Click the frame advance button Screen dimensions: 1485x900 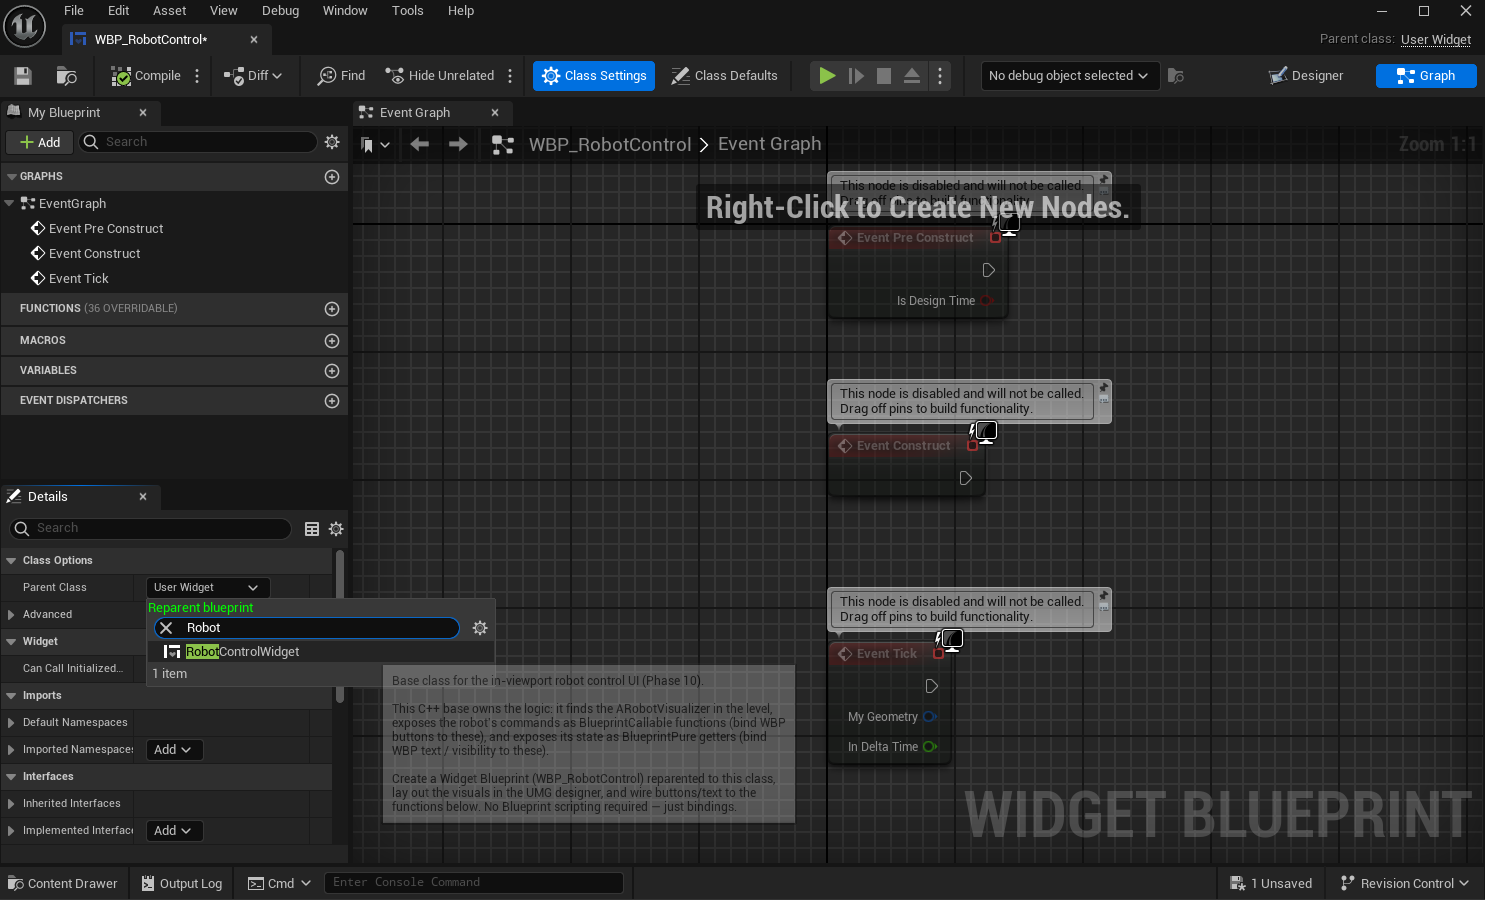[x=856, y=76]
